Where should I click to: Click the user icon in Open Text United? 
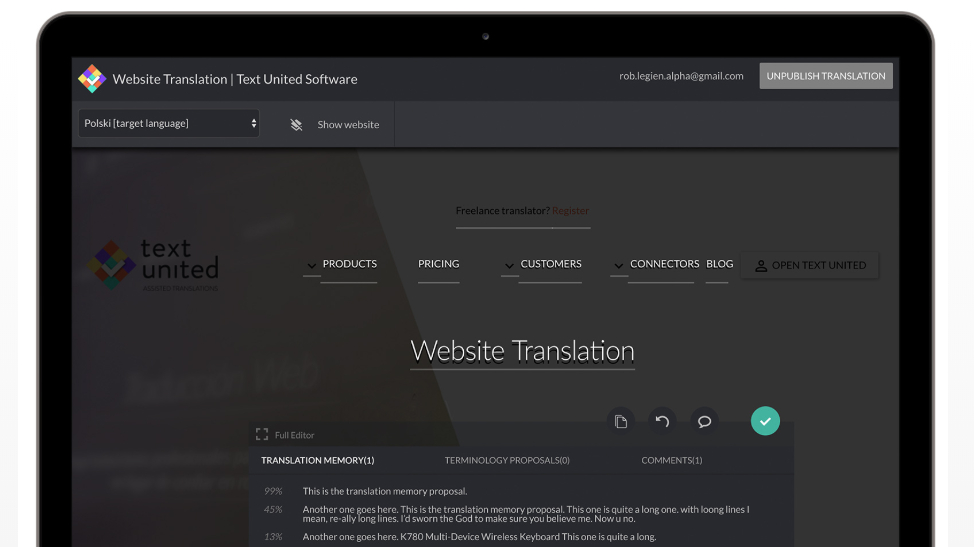point(760,266)
